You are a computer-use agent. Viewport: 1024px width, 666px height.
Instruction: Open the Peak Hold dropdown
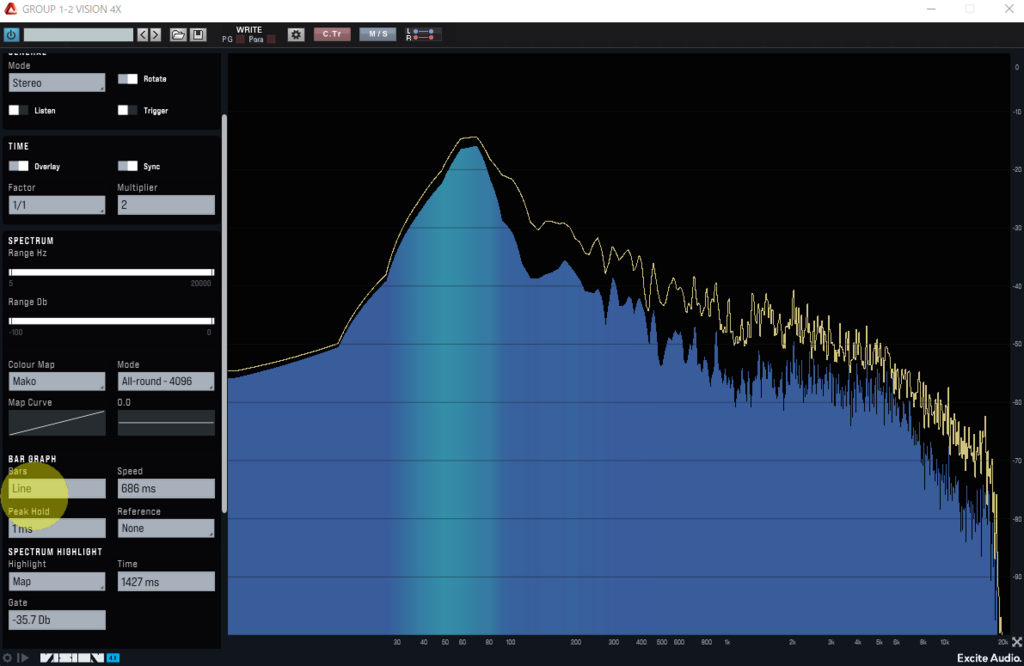pos(57,528)
